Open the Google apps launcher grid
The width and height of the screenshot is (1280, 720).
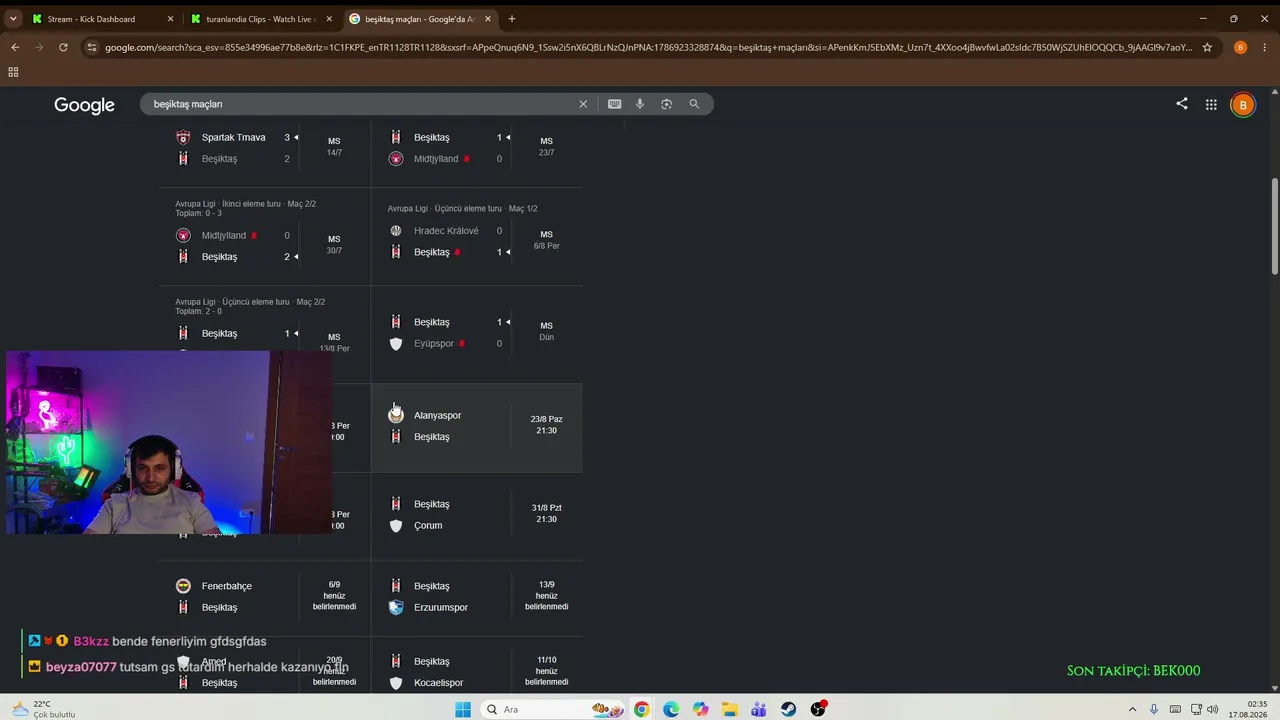(x=1211, y=104)
